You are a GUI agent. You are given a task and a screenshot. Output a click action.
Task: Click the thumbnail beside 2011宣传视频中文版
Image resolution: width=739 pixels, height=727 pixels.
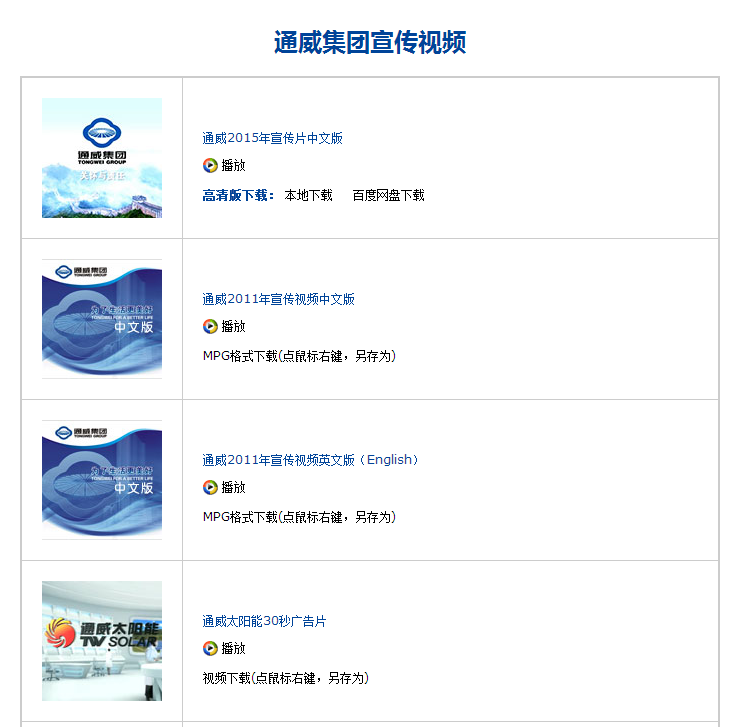[102, 319]
